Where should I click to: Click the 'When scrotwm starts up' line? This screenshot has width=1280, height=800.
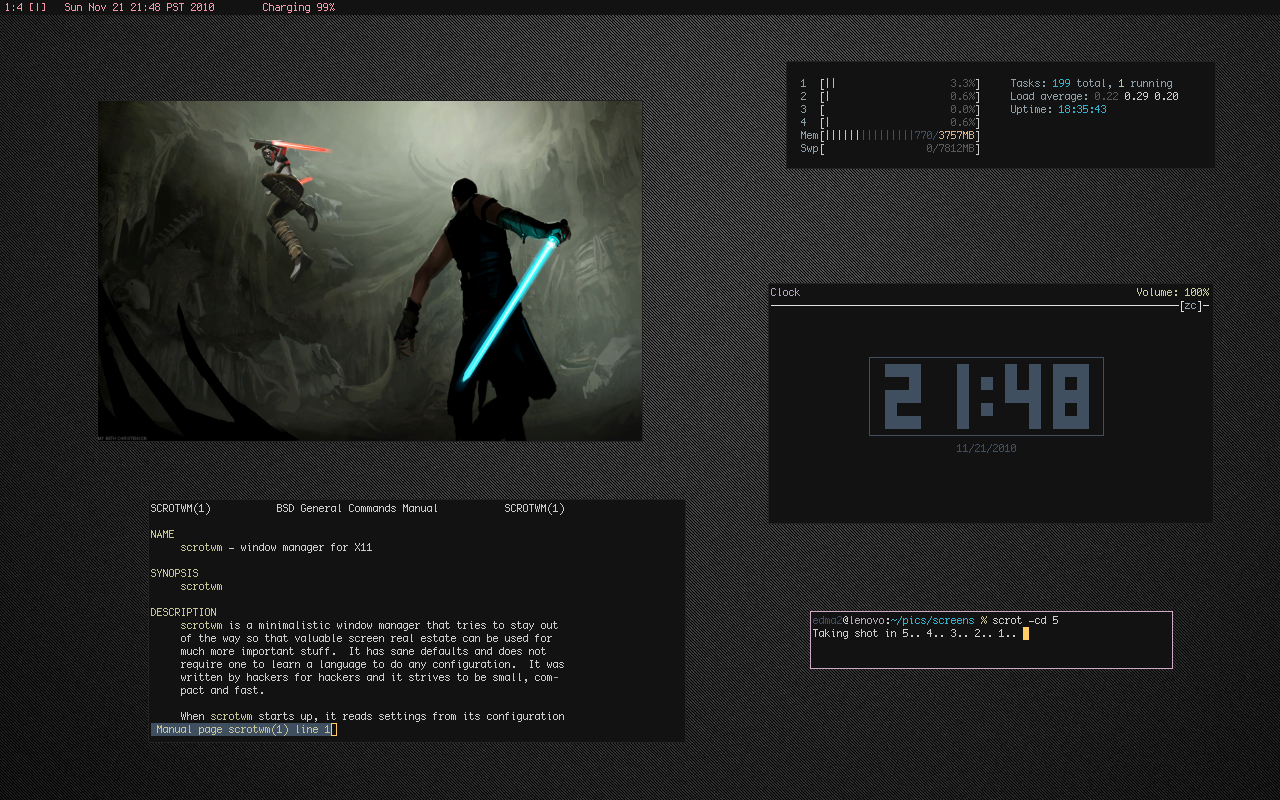pyautogui.click(x=372, y=717)
